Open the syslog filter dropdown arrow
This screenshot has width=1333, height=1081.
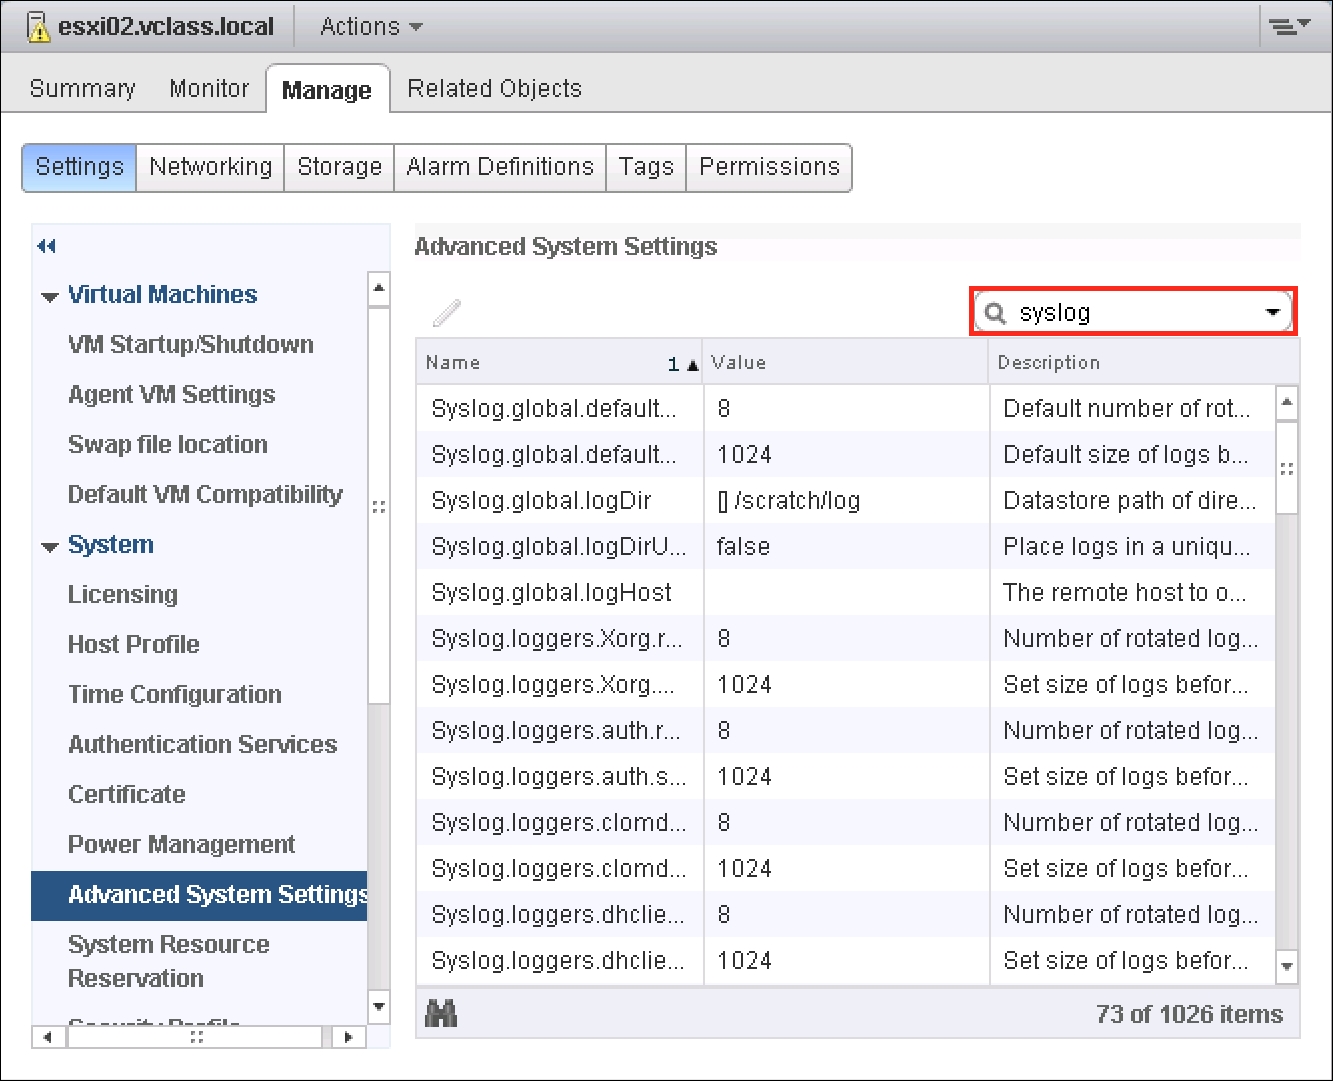click(x=1272, y=313)
